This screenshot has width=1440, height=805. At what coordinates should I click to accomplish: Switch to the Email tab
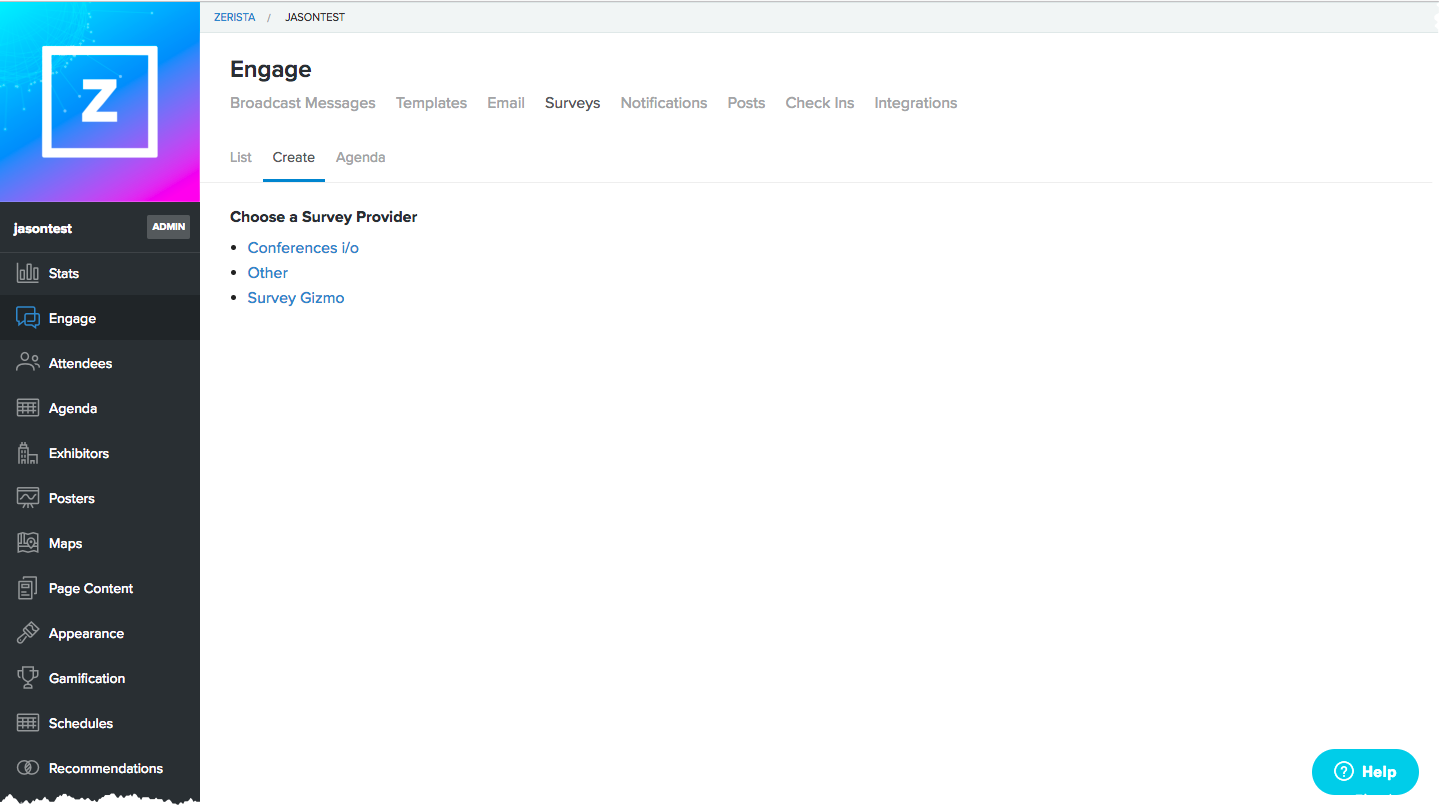click(506, 103)
